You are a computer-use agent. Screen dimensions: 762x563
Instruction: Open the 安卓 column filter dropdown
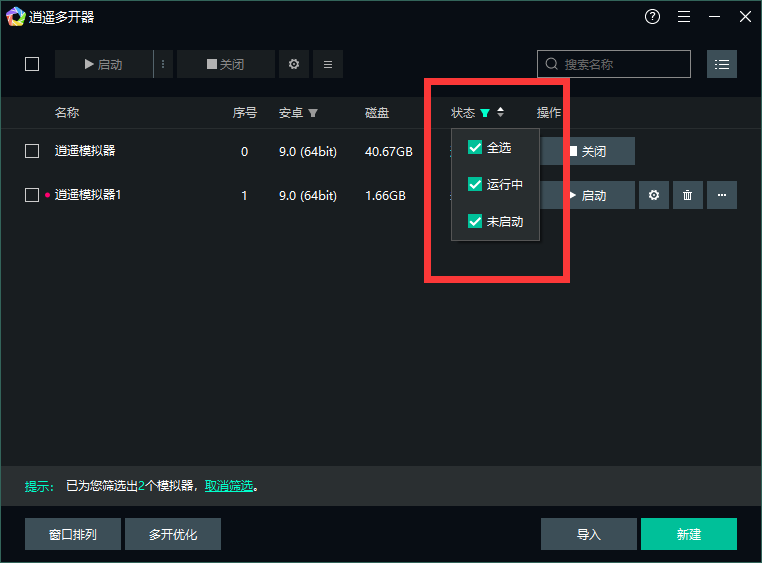(313, 113)
